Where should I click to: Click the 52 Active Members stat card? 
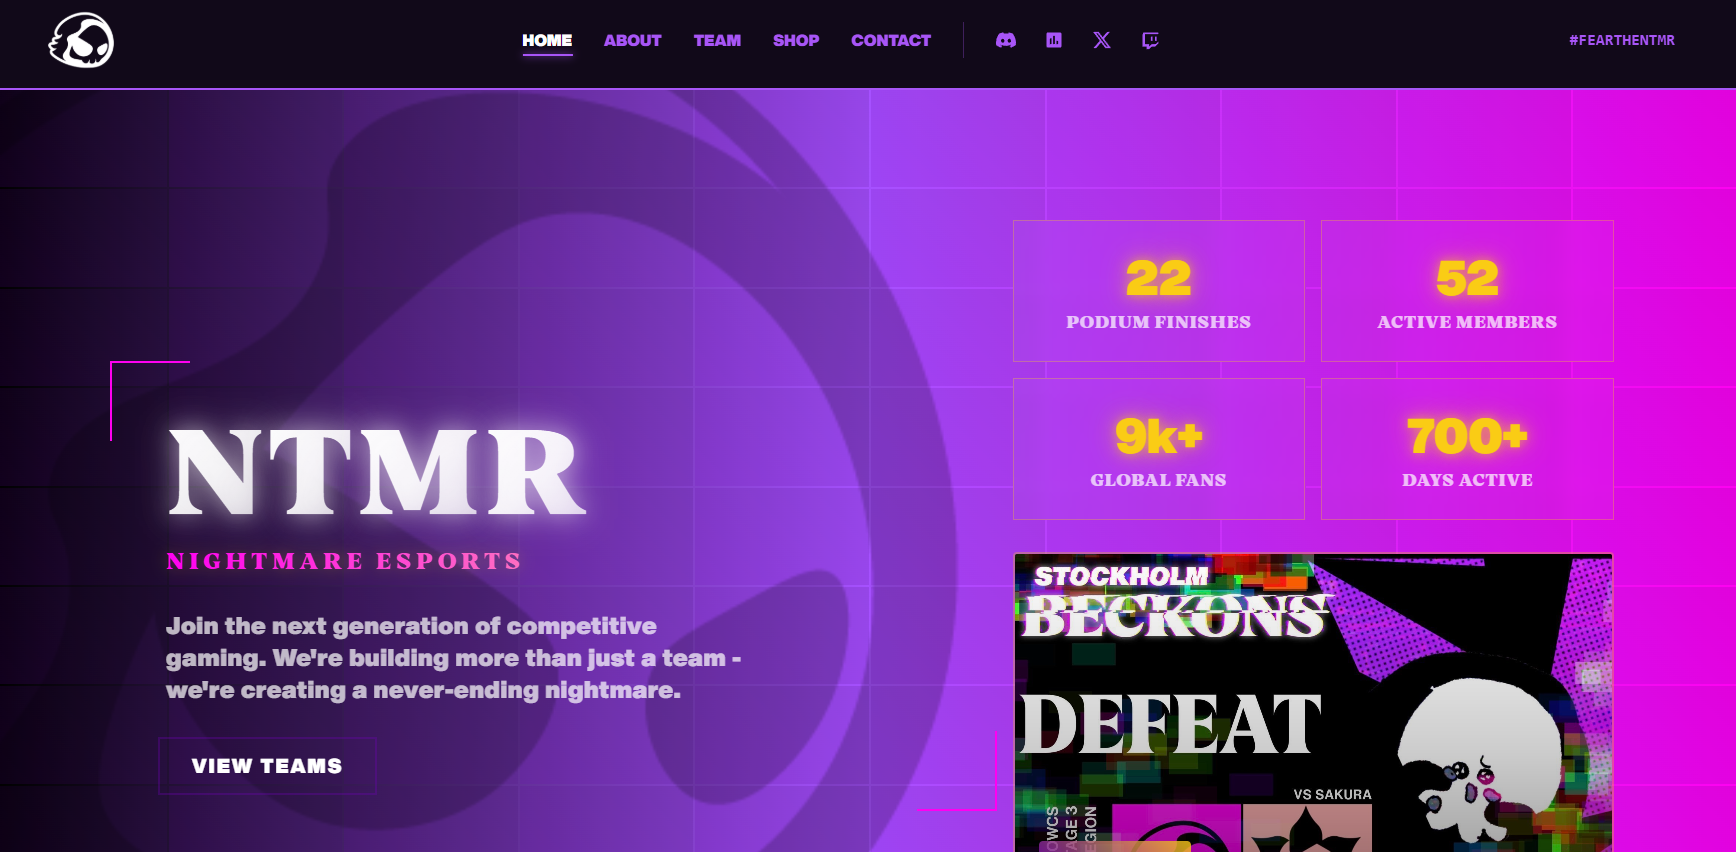click(x=1467, y=291)
